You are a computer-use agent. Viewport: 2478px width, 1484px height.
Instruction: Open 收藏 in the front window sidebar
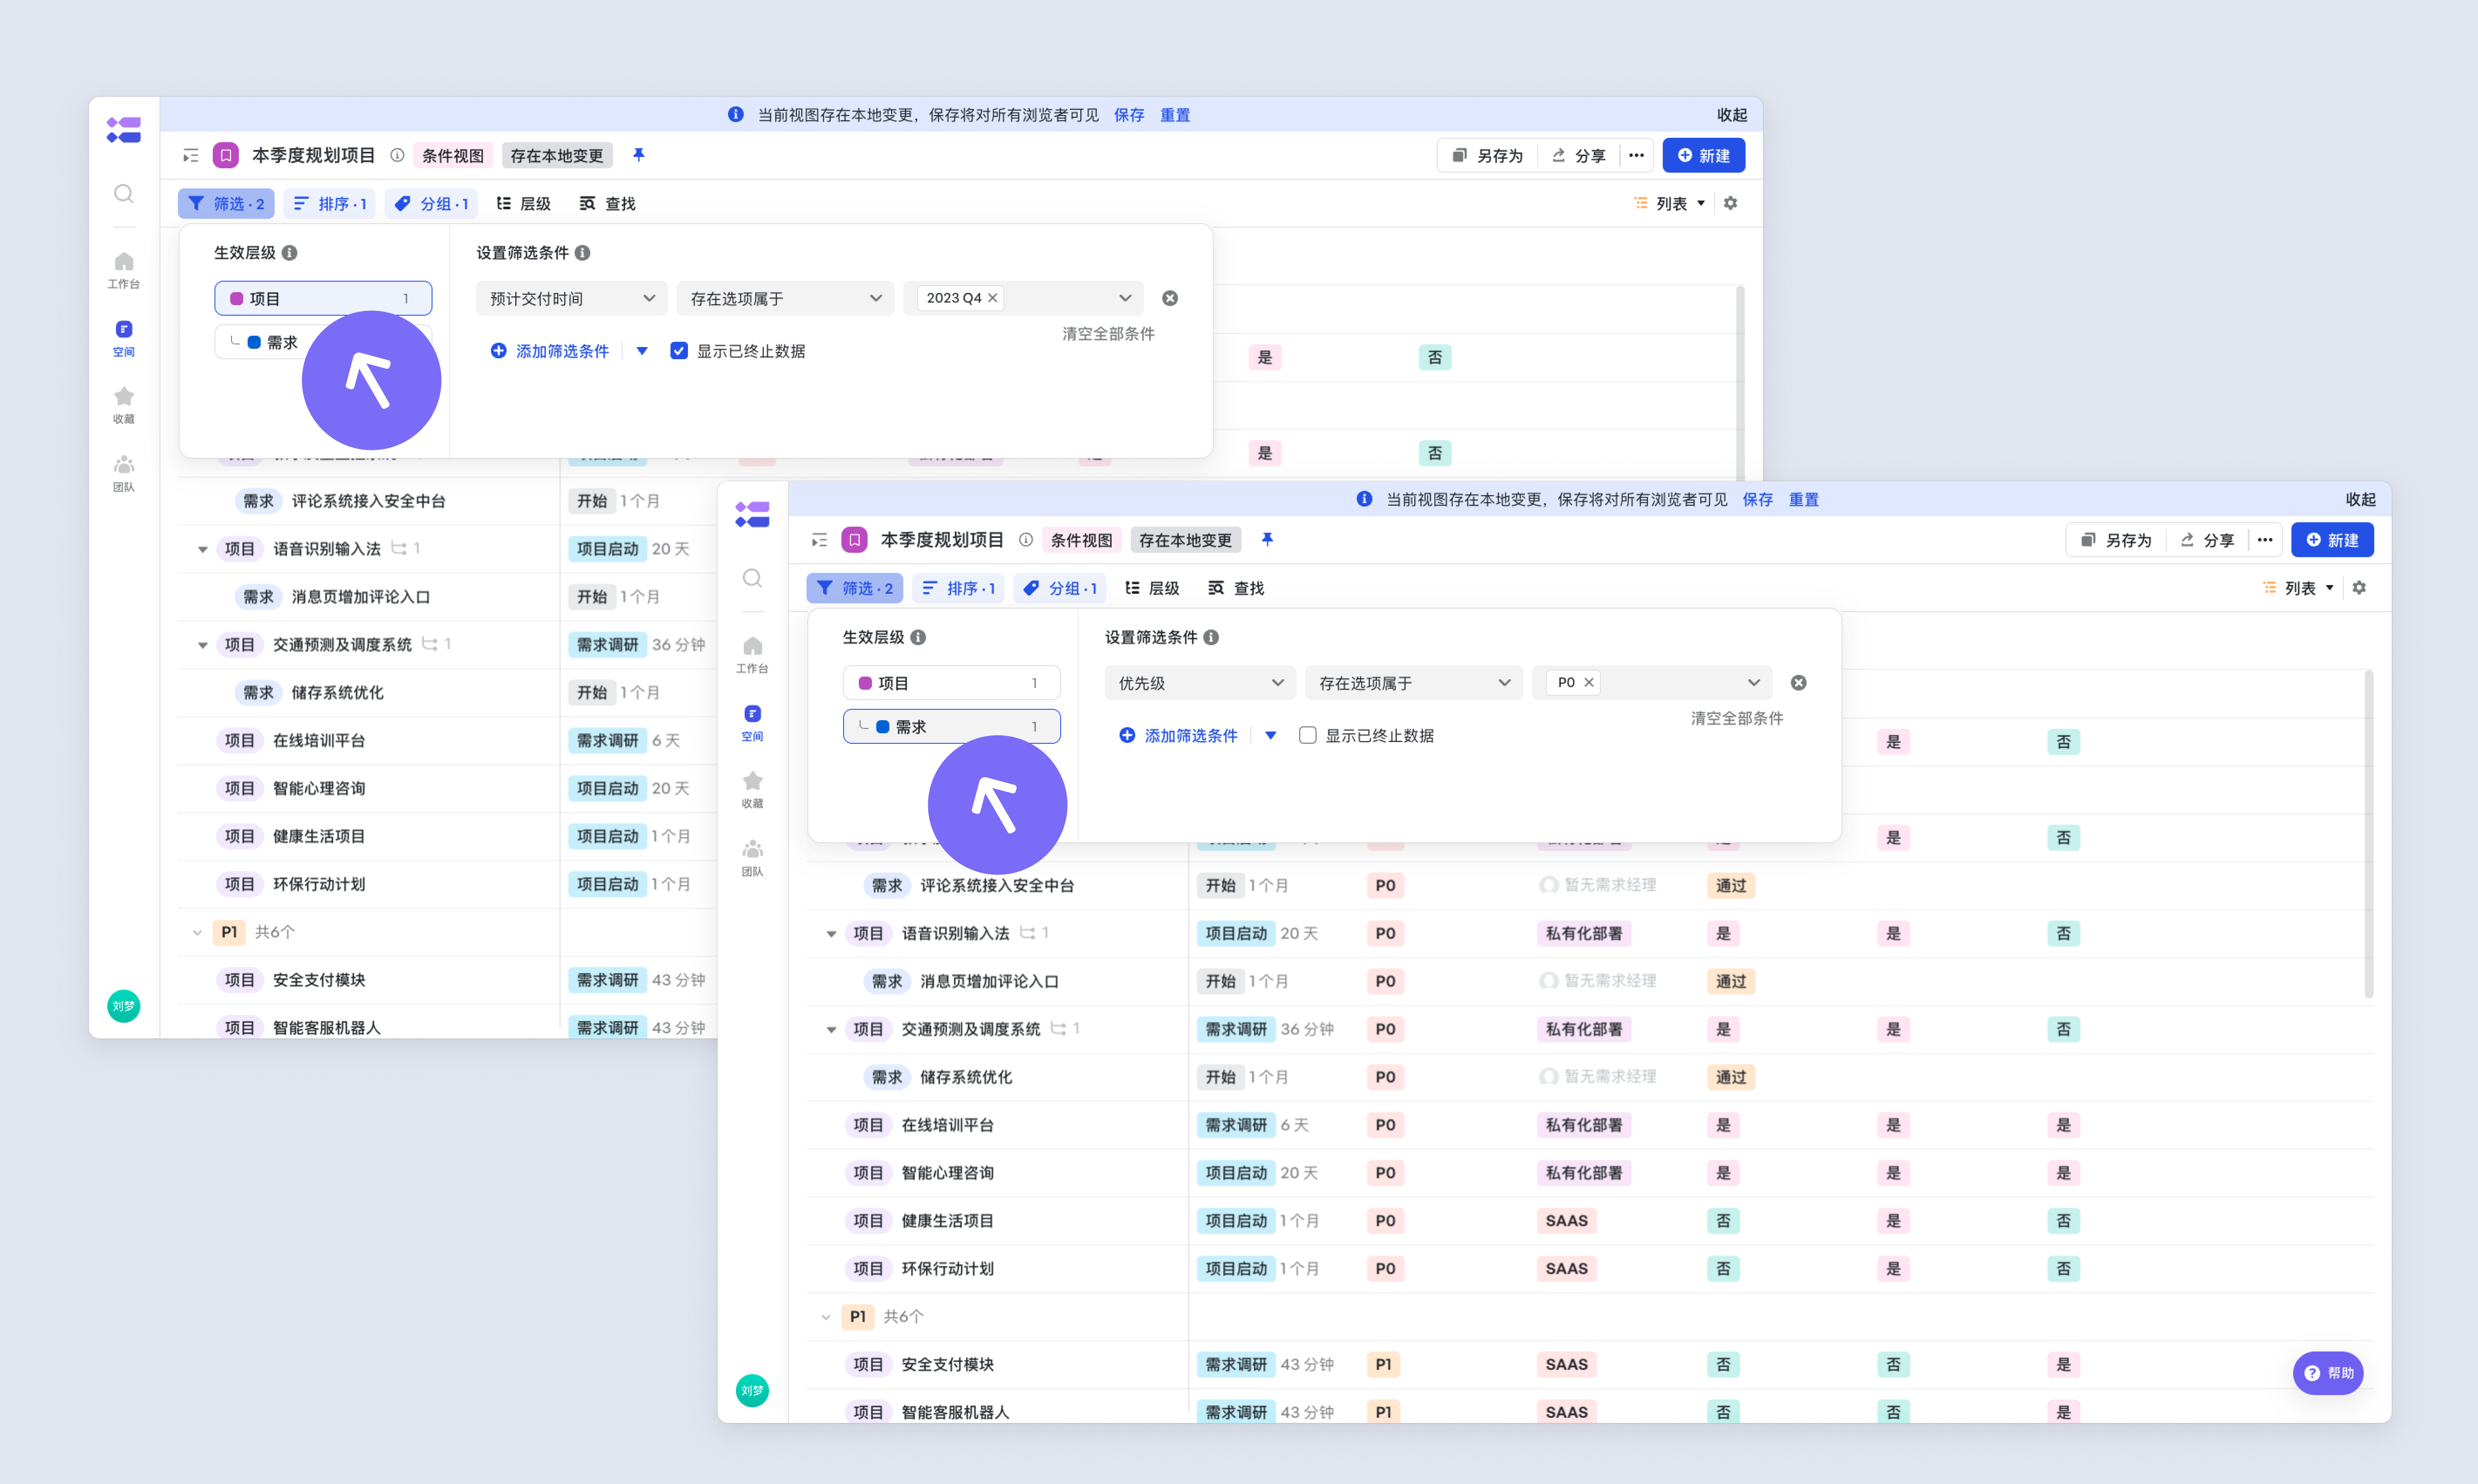tap(752, 790)
